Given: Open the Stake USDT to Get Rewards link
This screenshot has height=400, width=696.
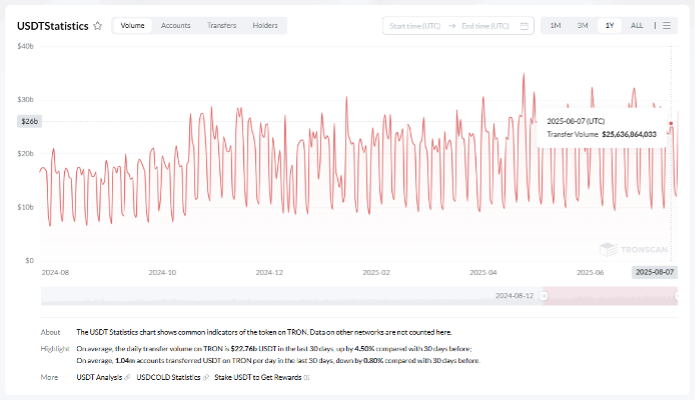Looking at the screenshot, I should pos(257,377).
